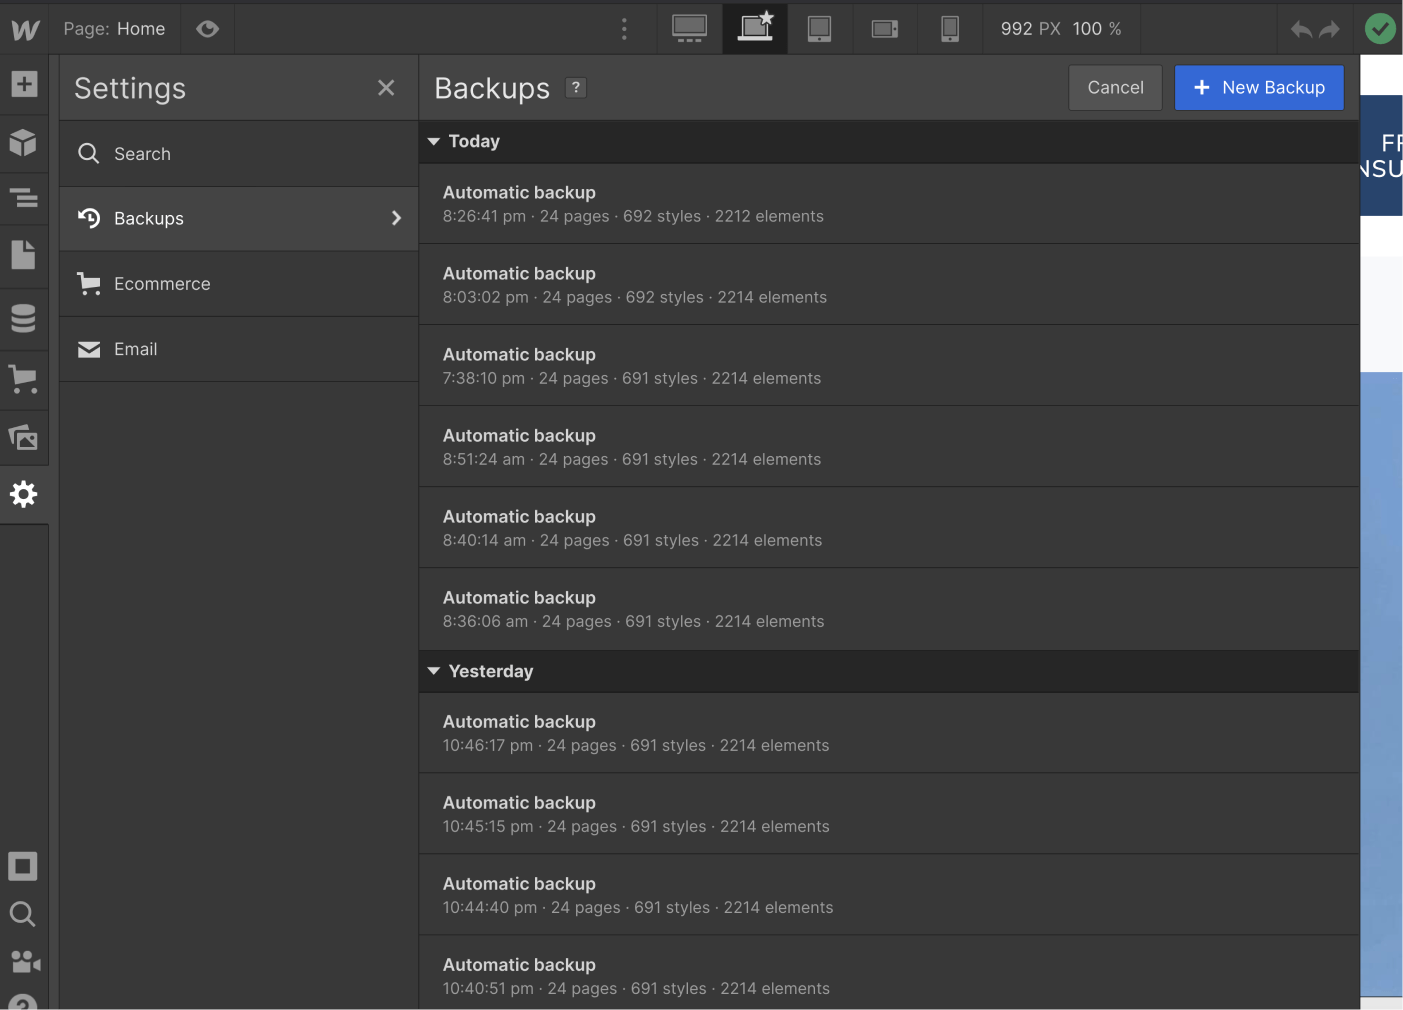The image size is (1403, 1010).
Task: Open the Navigator panel
Action: click(x=24, y=199)
